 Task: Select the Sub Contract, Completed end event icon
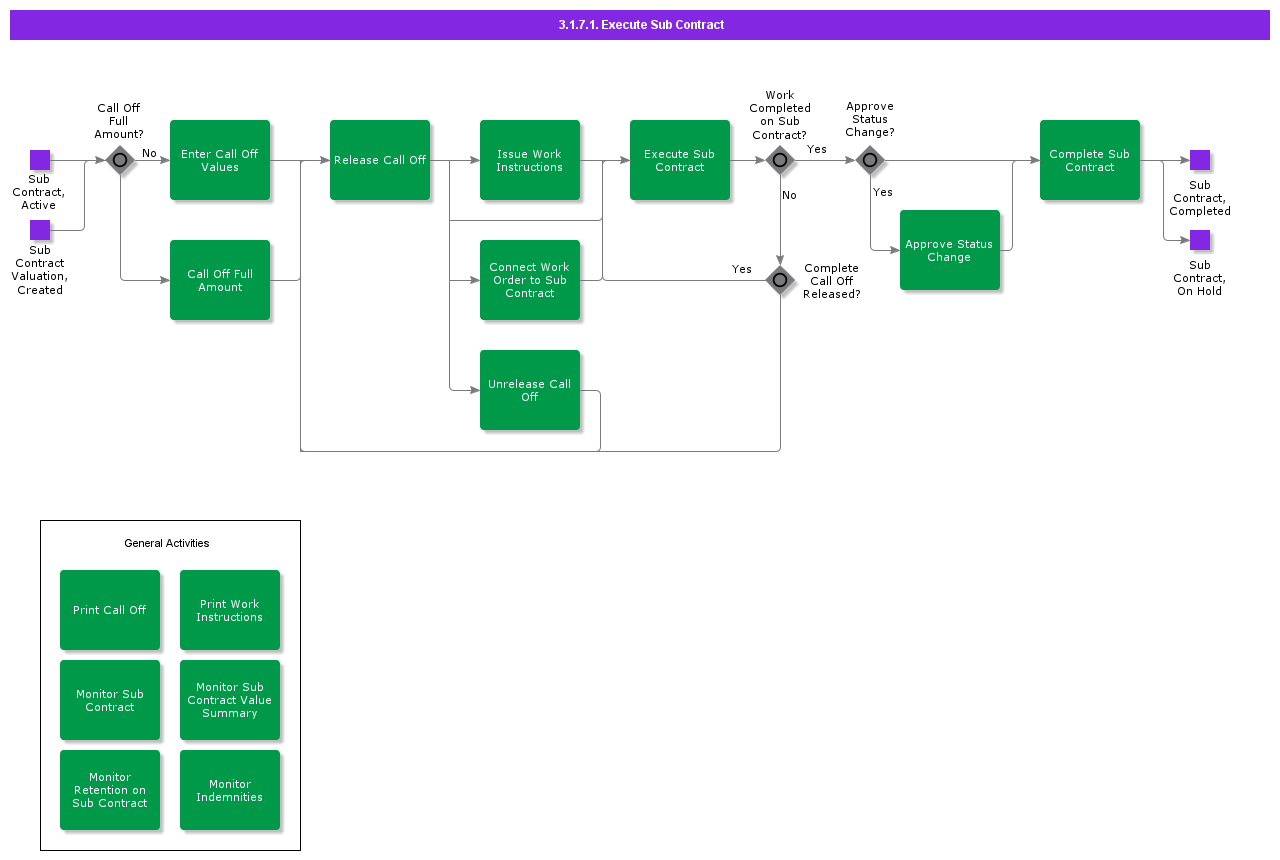click(1199, 159)
